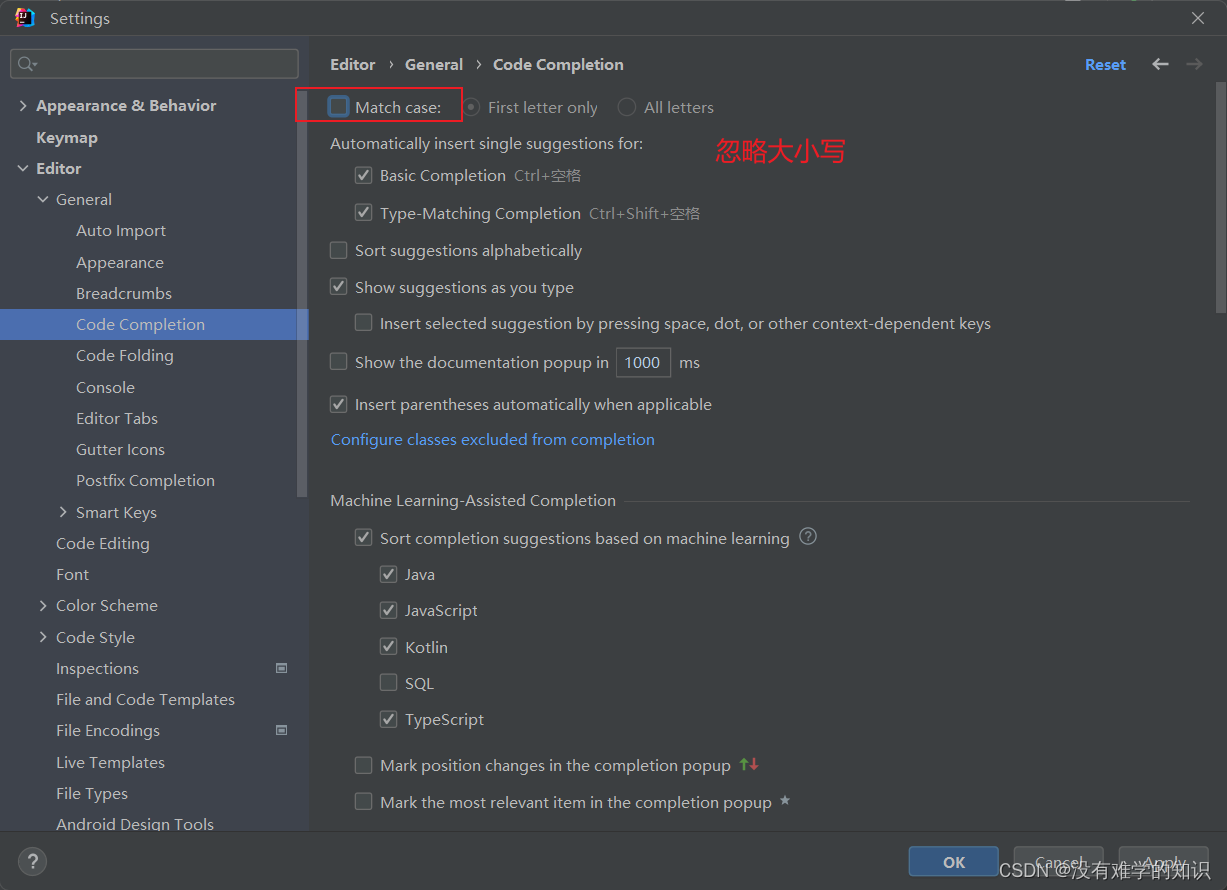The height and width of the screenshot is (890, 1227).
Task: Enable Mark position changes checkbox
Action: (x=364, y=765)
